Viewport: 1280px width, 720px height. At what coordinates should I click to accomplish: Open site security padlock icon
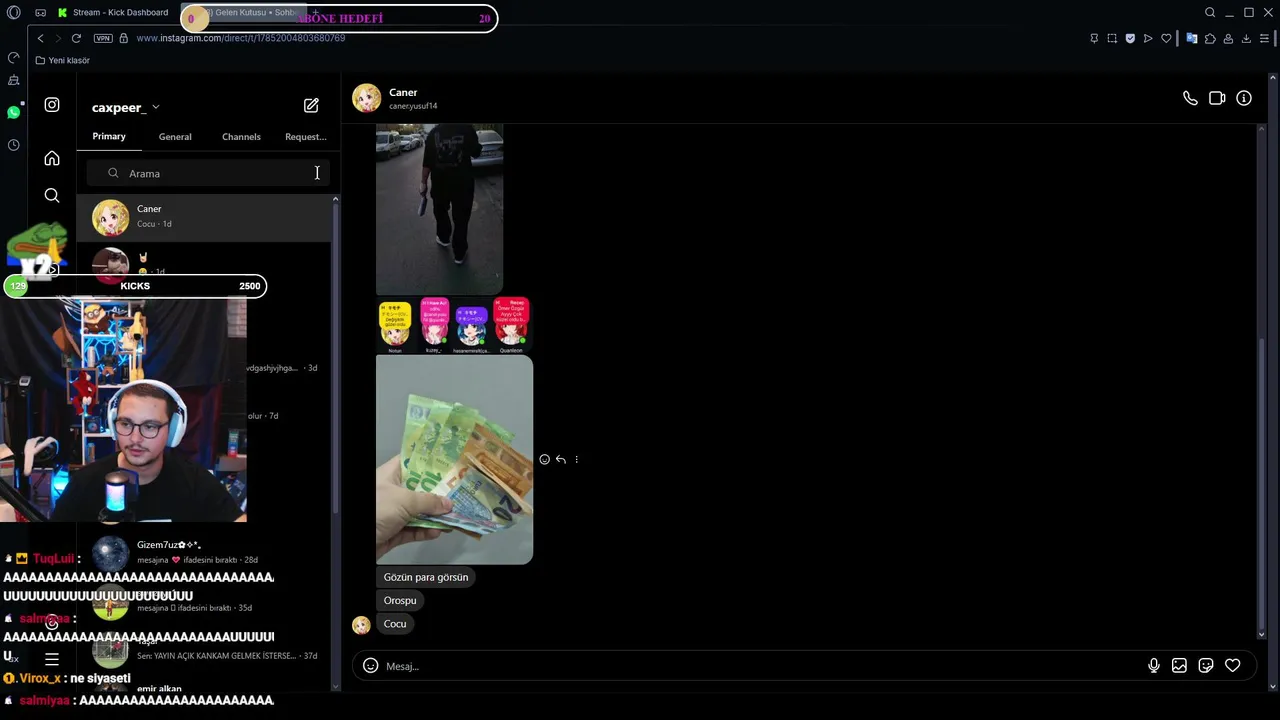click(124, 38)
